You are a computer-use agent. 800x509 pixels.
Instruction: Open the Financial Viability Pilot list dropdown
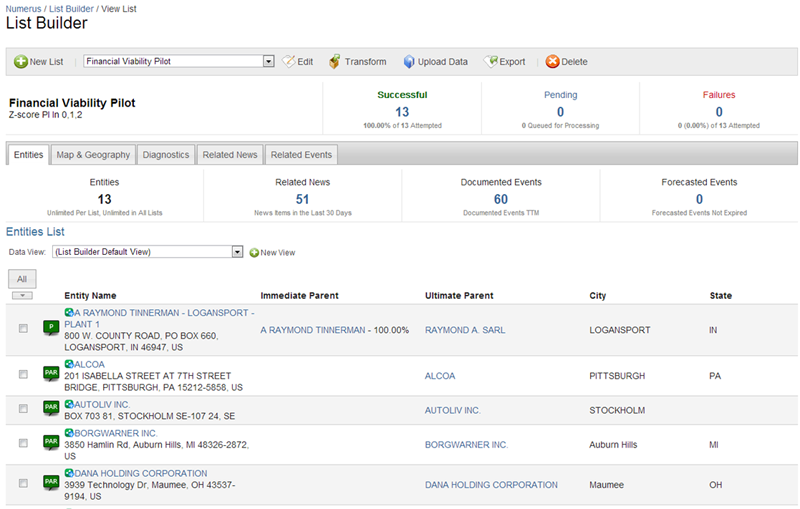coord(268,62)
